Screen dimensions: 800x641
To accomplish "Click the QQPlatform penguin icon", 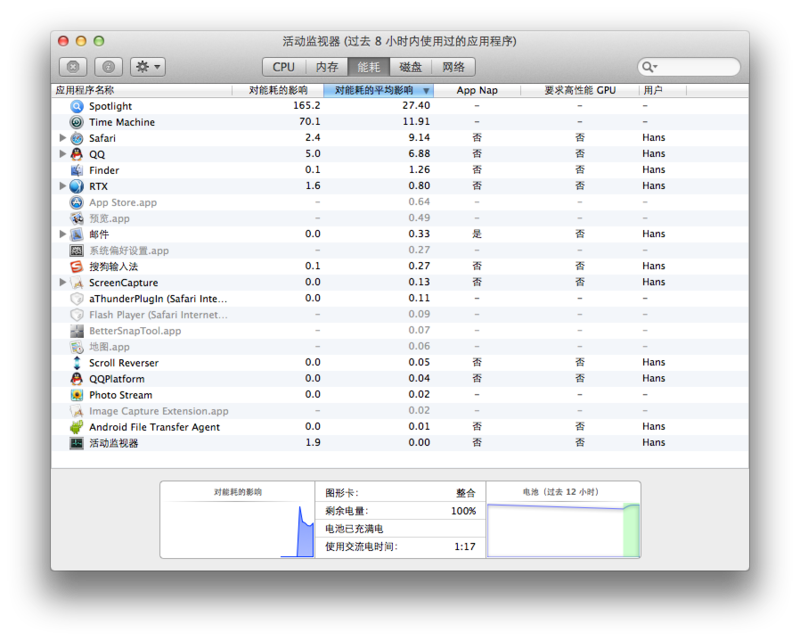I will pos(77,379).
